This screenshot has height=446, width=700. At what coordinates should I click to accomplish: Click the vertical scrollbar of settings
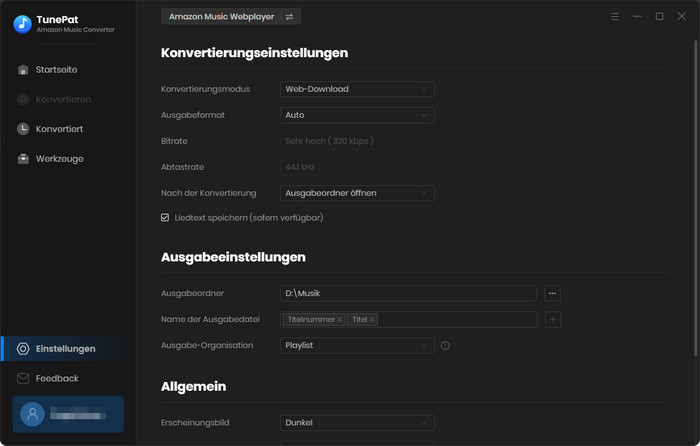point(696,198)
